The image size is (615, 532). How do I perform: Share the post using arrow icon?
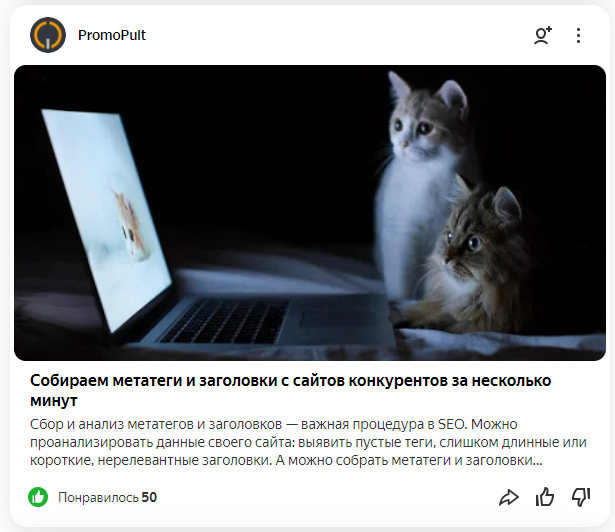click(x=509, y=497)
